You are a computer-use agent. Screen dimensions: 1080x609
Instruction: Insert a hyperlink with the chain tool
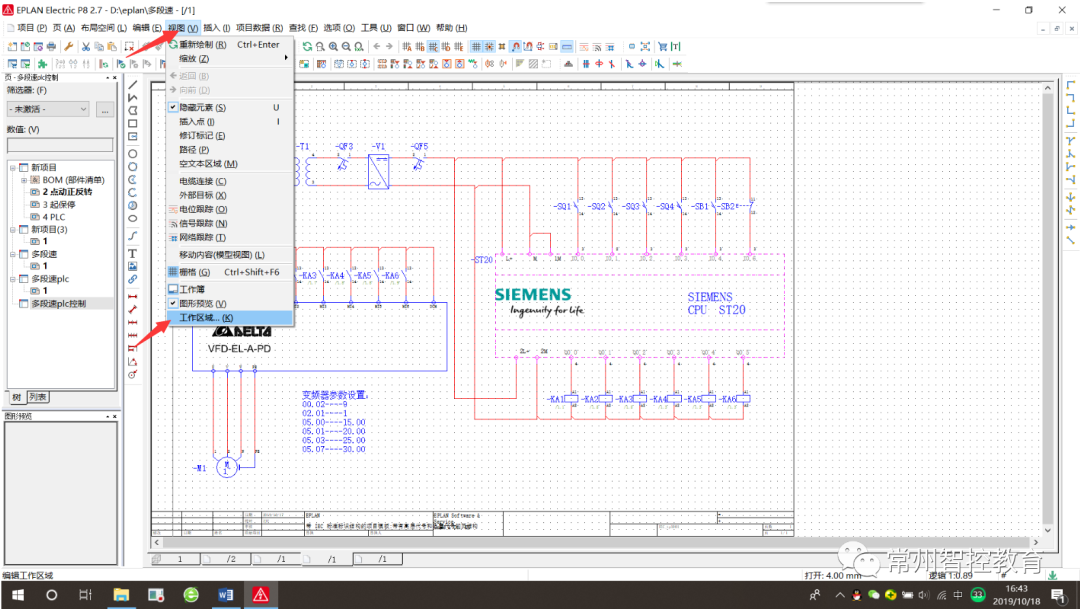click(132, 279)
